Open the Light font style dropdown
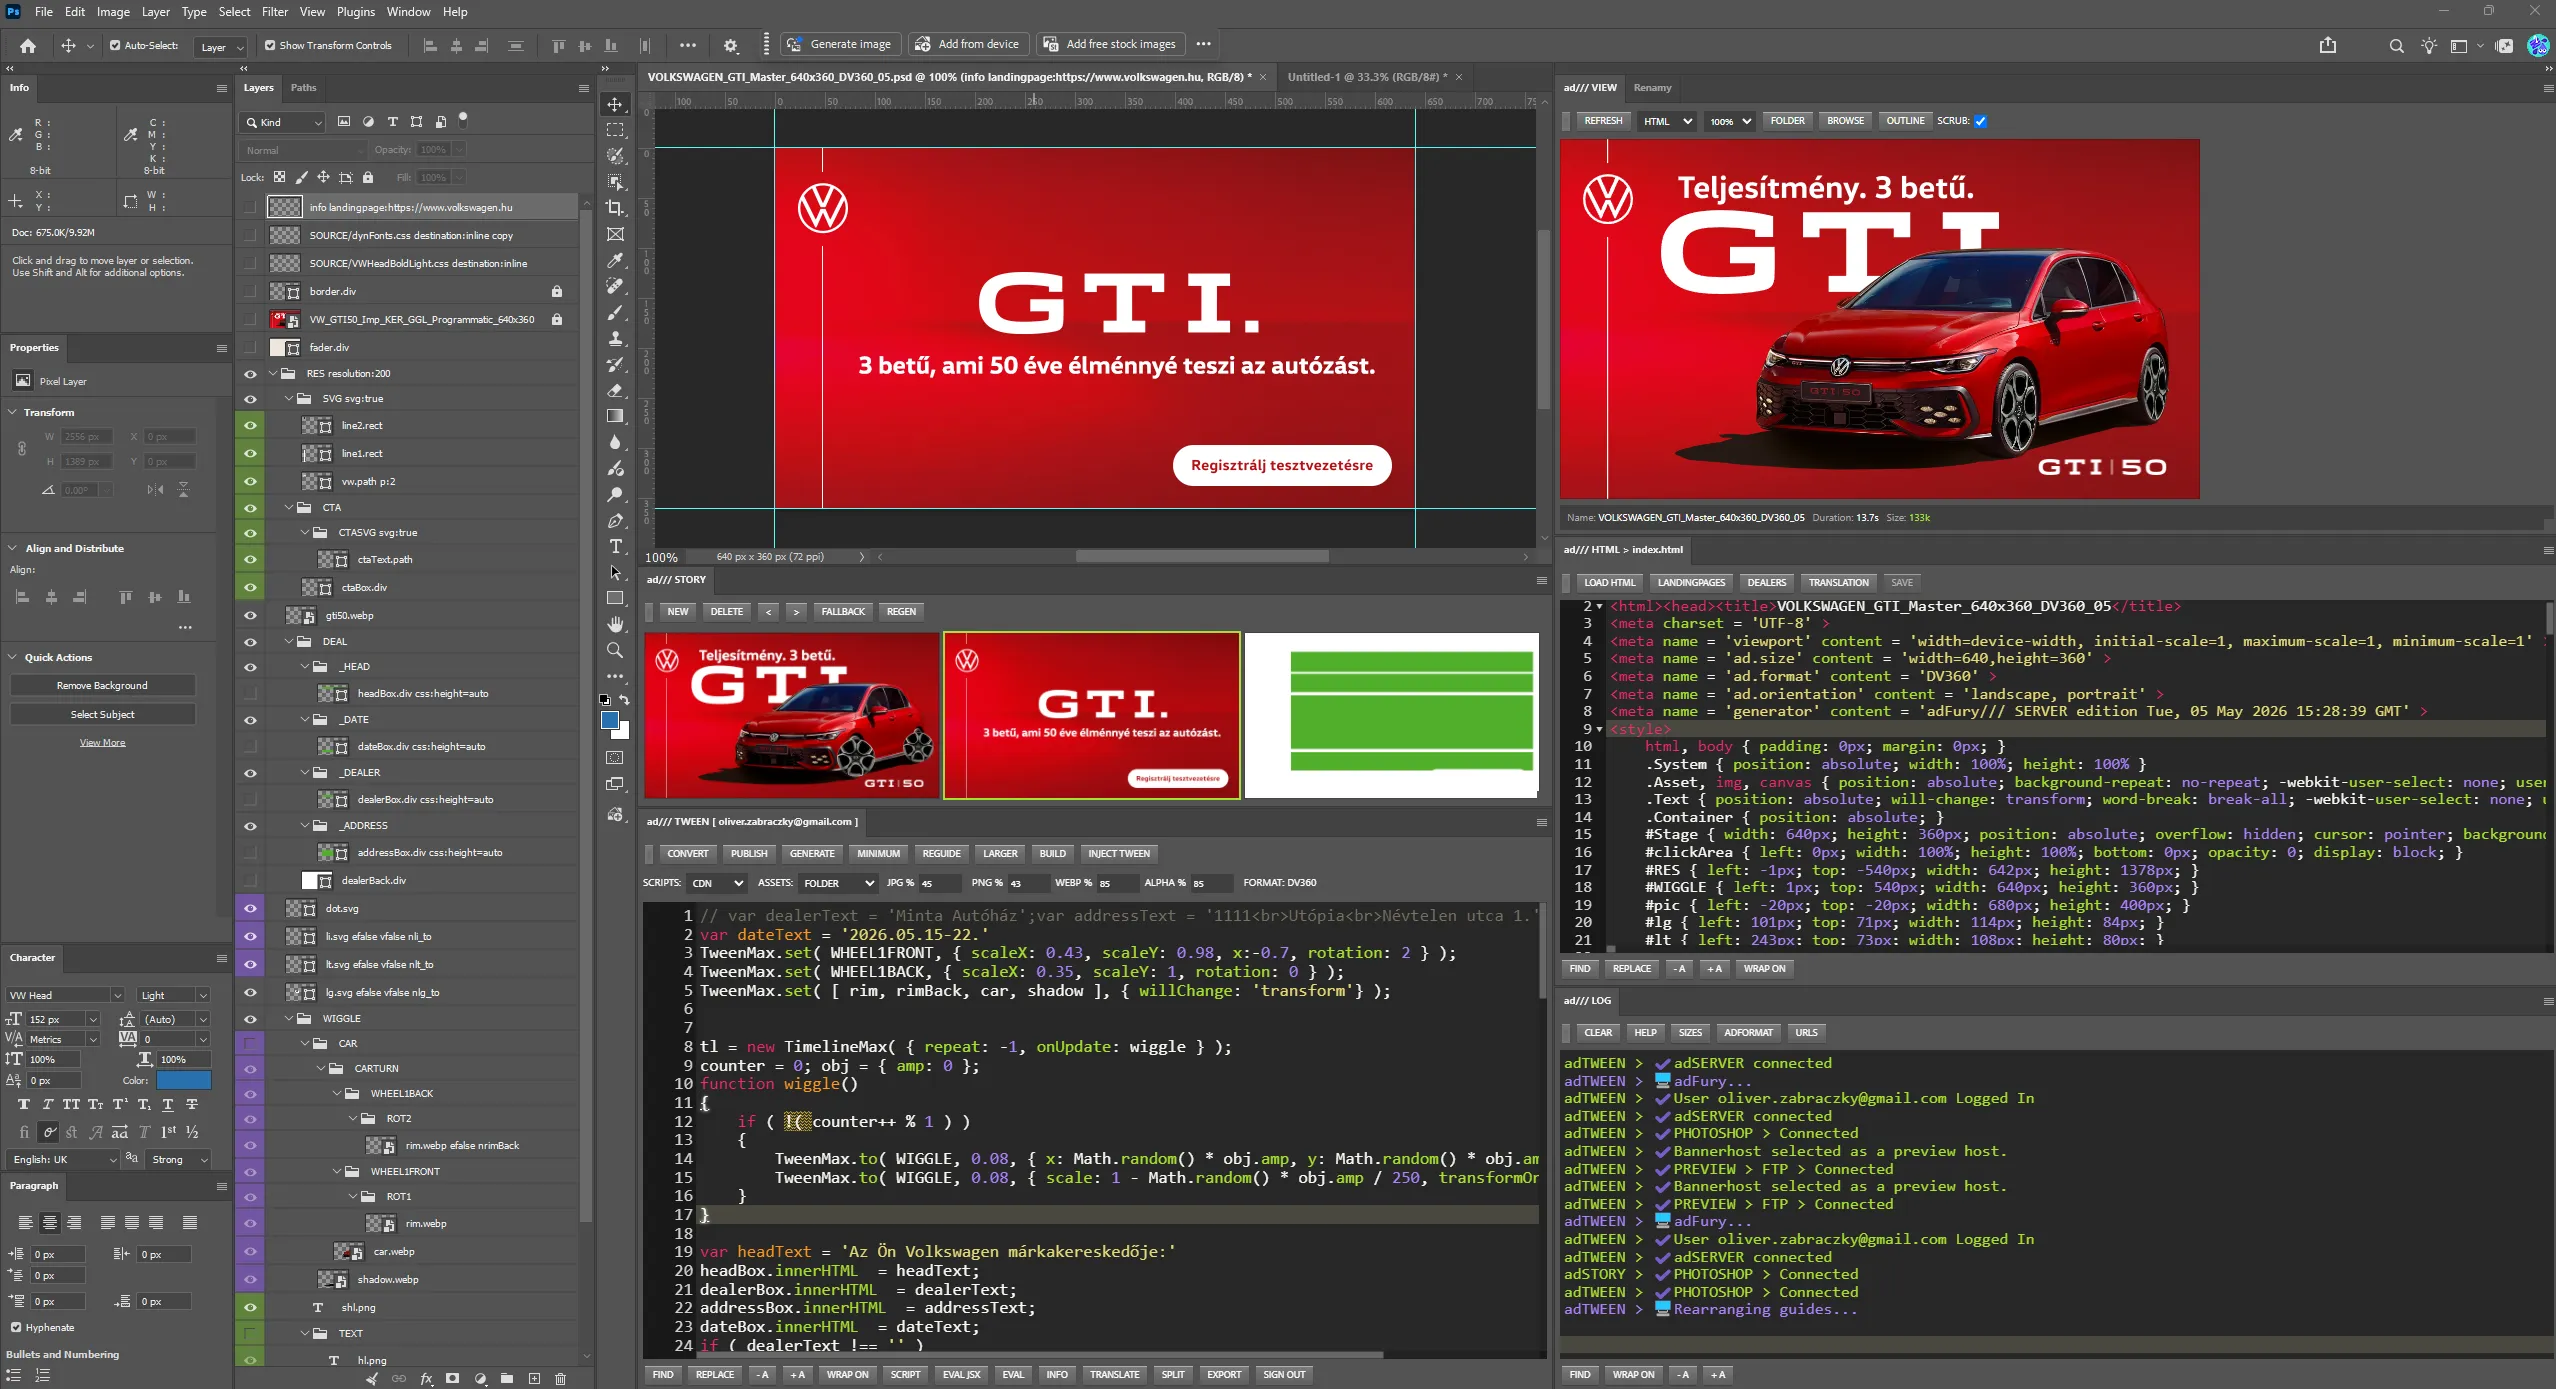Image resolution: width=2556 pixels, height=1389 pixels. pos(173,995)
